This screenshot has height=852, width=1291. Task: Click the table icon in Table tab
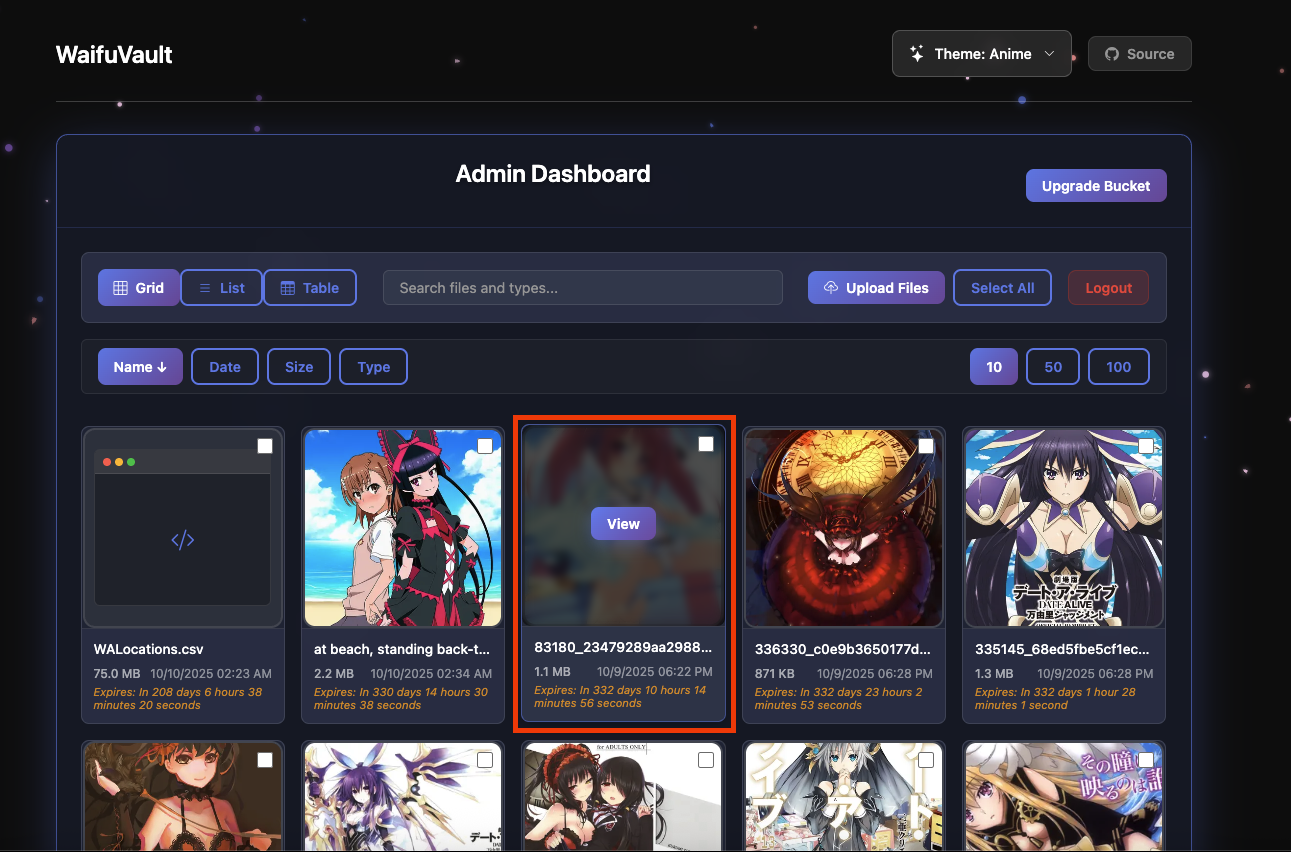pyautogui.click(x=288, y=288)
